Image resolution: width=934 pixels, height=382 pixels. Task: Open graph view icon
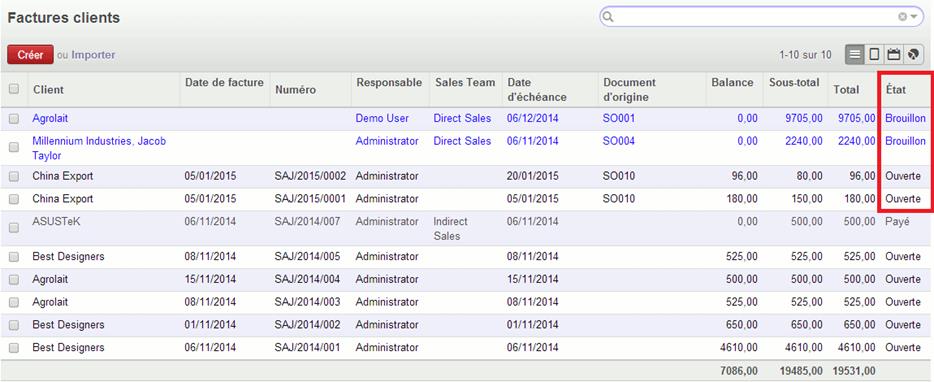913,55
